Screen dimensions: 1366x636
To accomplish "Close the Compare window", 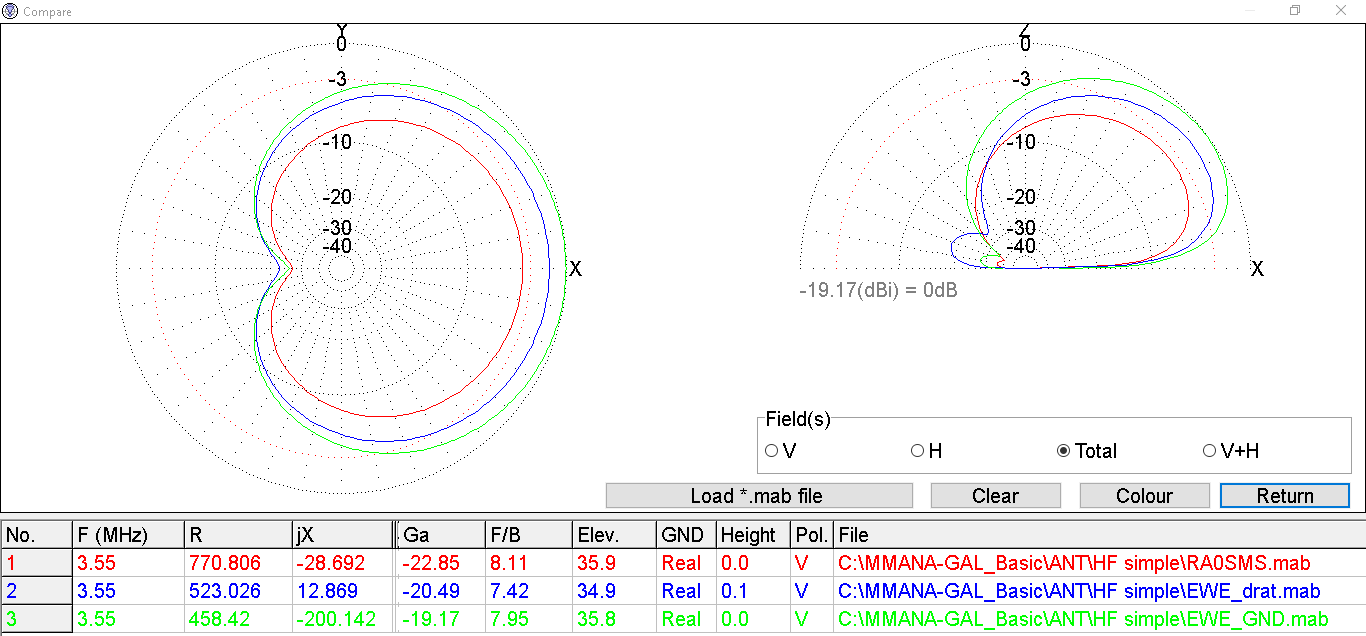I will (1341, 11).
